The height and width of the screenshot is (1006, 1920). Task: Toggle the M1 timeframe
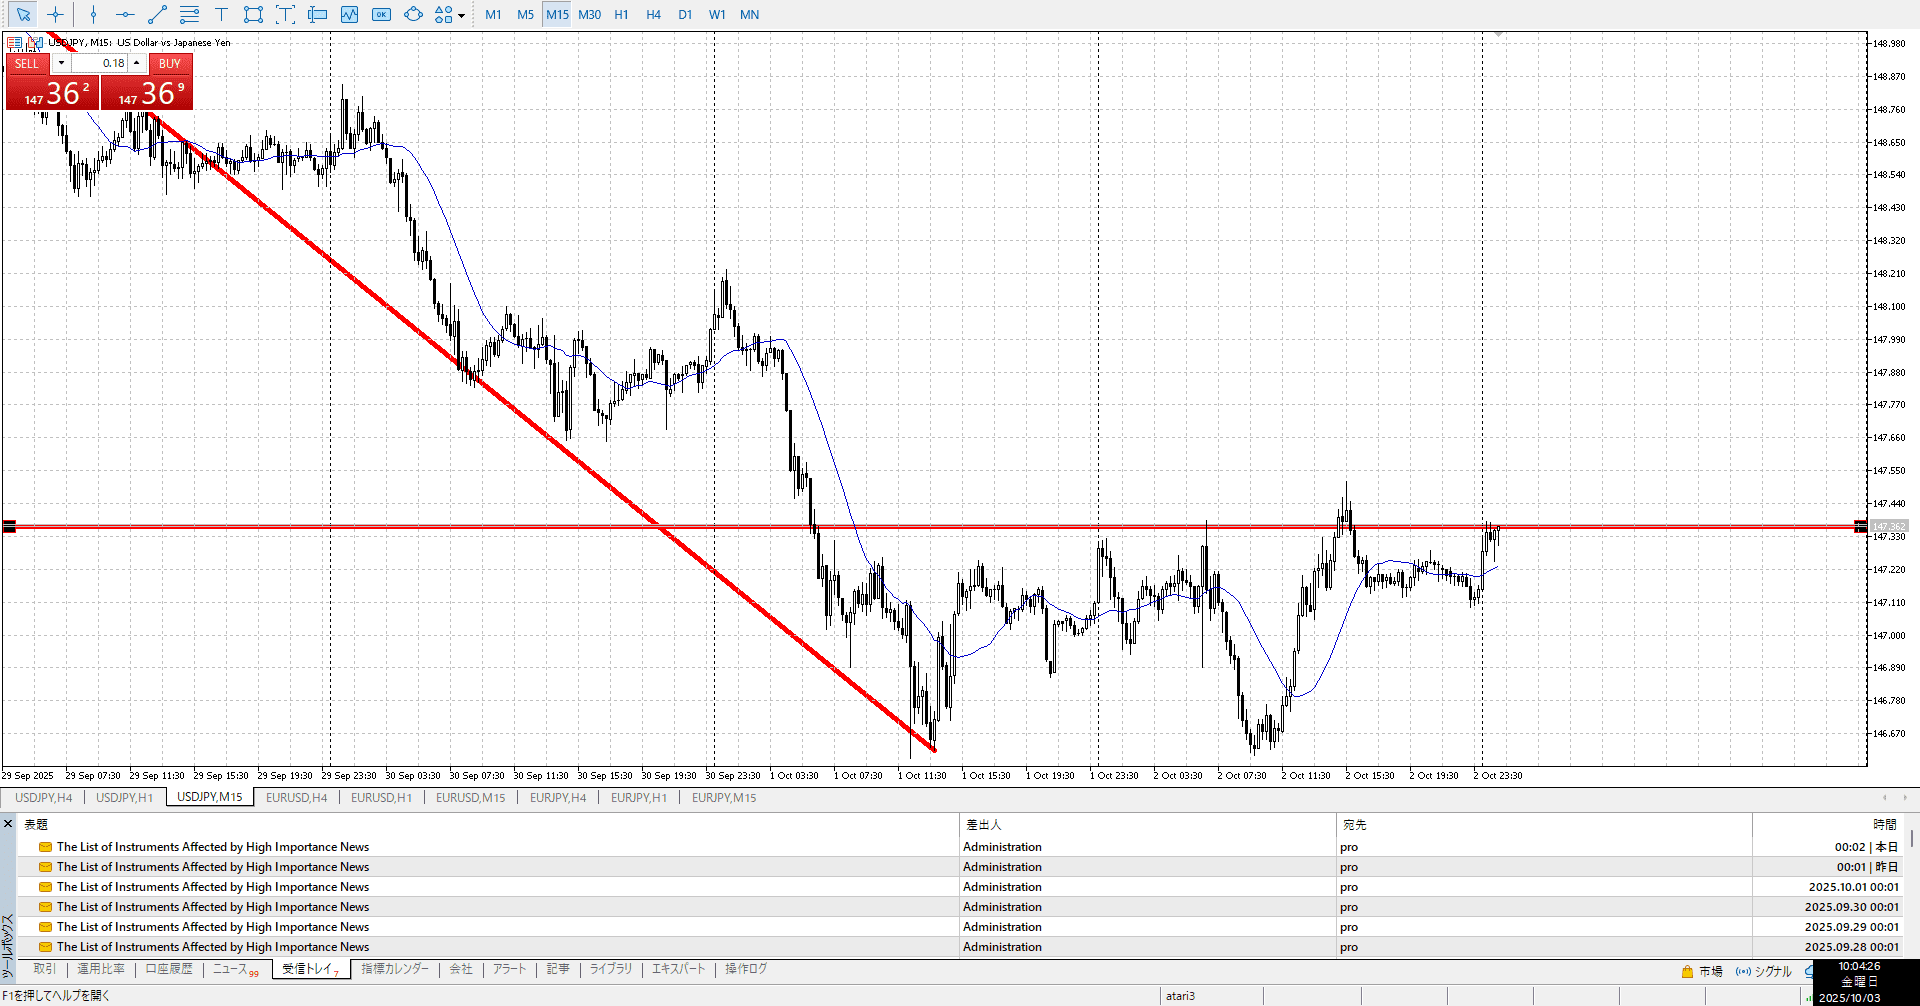pyautogui.click(x=493, y=15)
